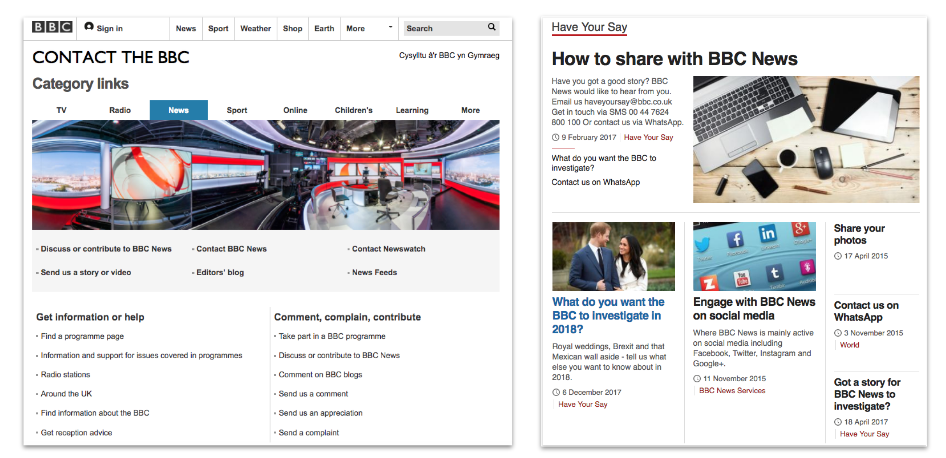Select the Online category tab

pos(295,110)
